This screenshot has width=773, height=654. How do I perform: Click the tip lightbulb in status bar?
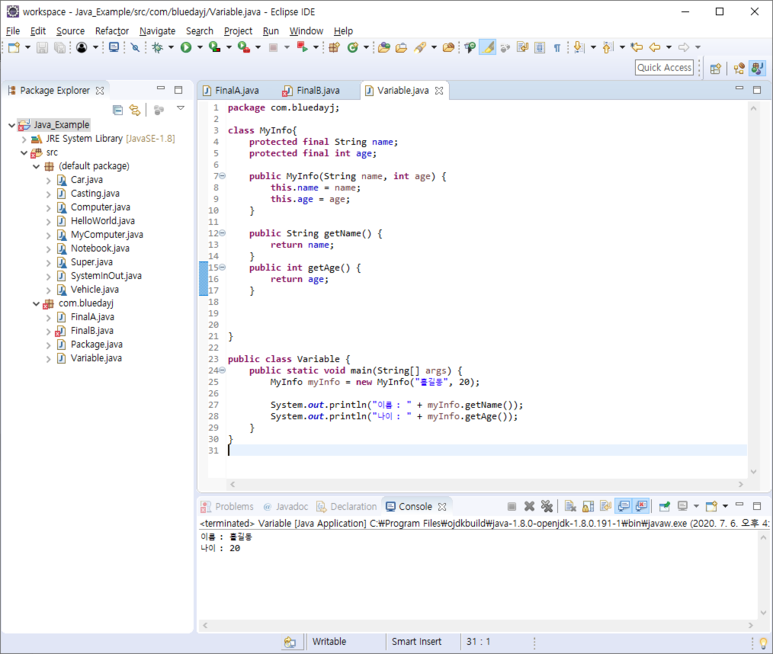coord(763,643)
